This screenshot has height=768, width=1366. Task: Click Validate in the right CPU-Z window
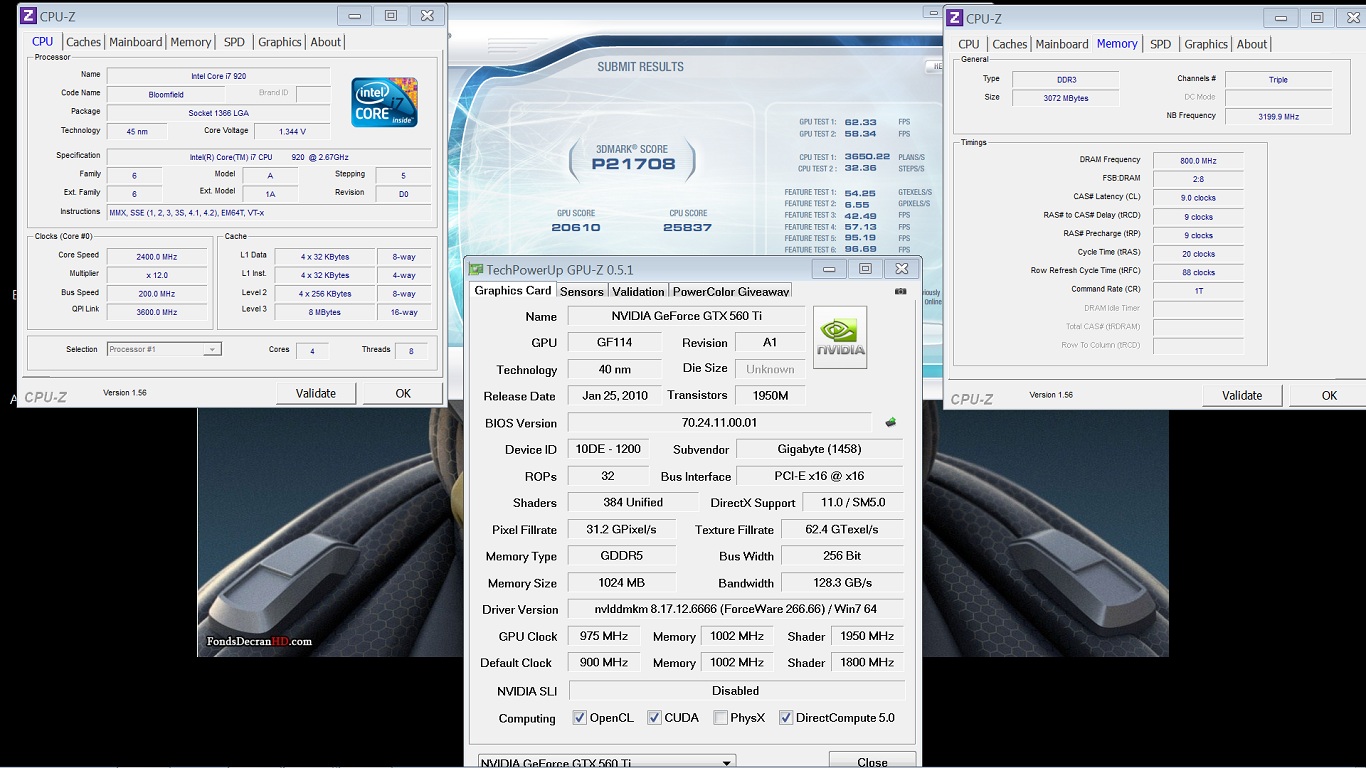pyautogui.click(x=1242, y=395)
